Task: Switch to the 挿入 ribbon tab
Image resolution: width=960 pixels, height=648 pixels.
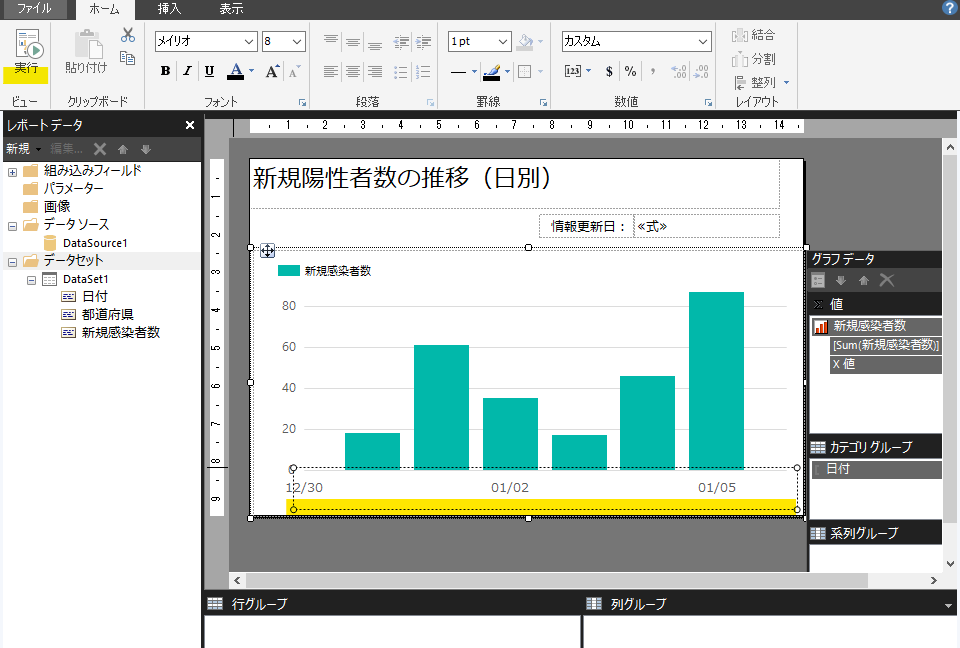Action: click(169, 9)
